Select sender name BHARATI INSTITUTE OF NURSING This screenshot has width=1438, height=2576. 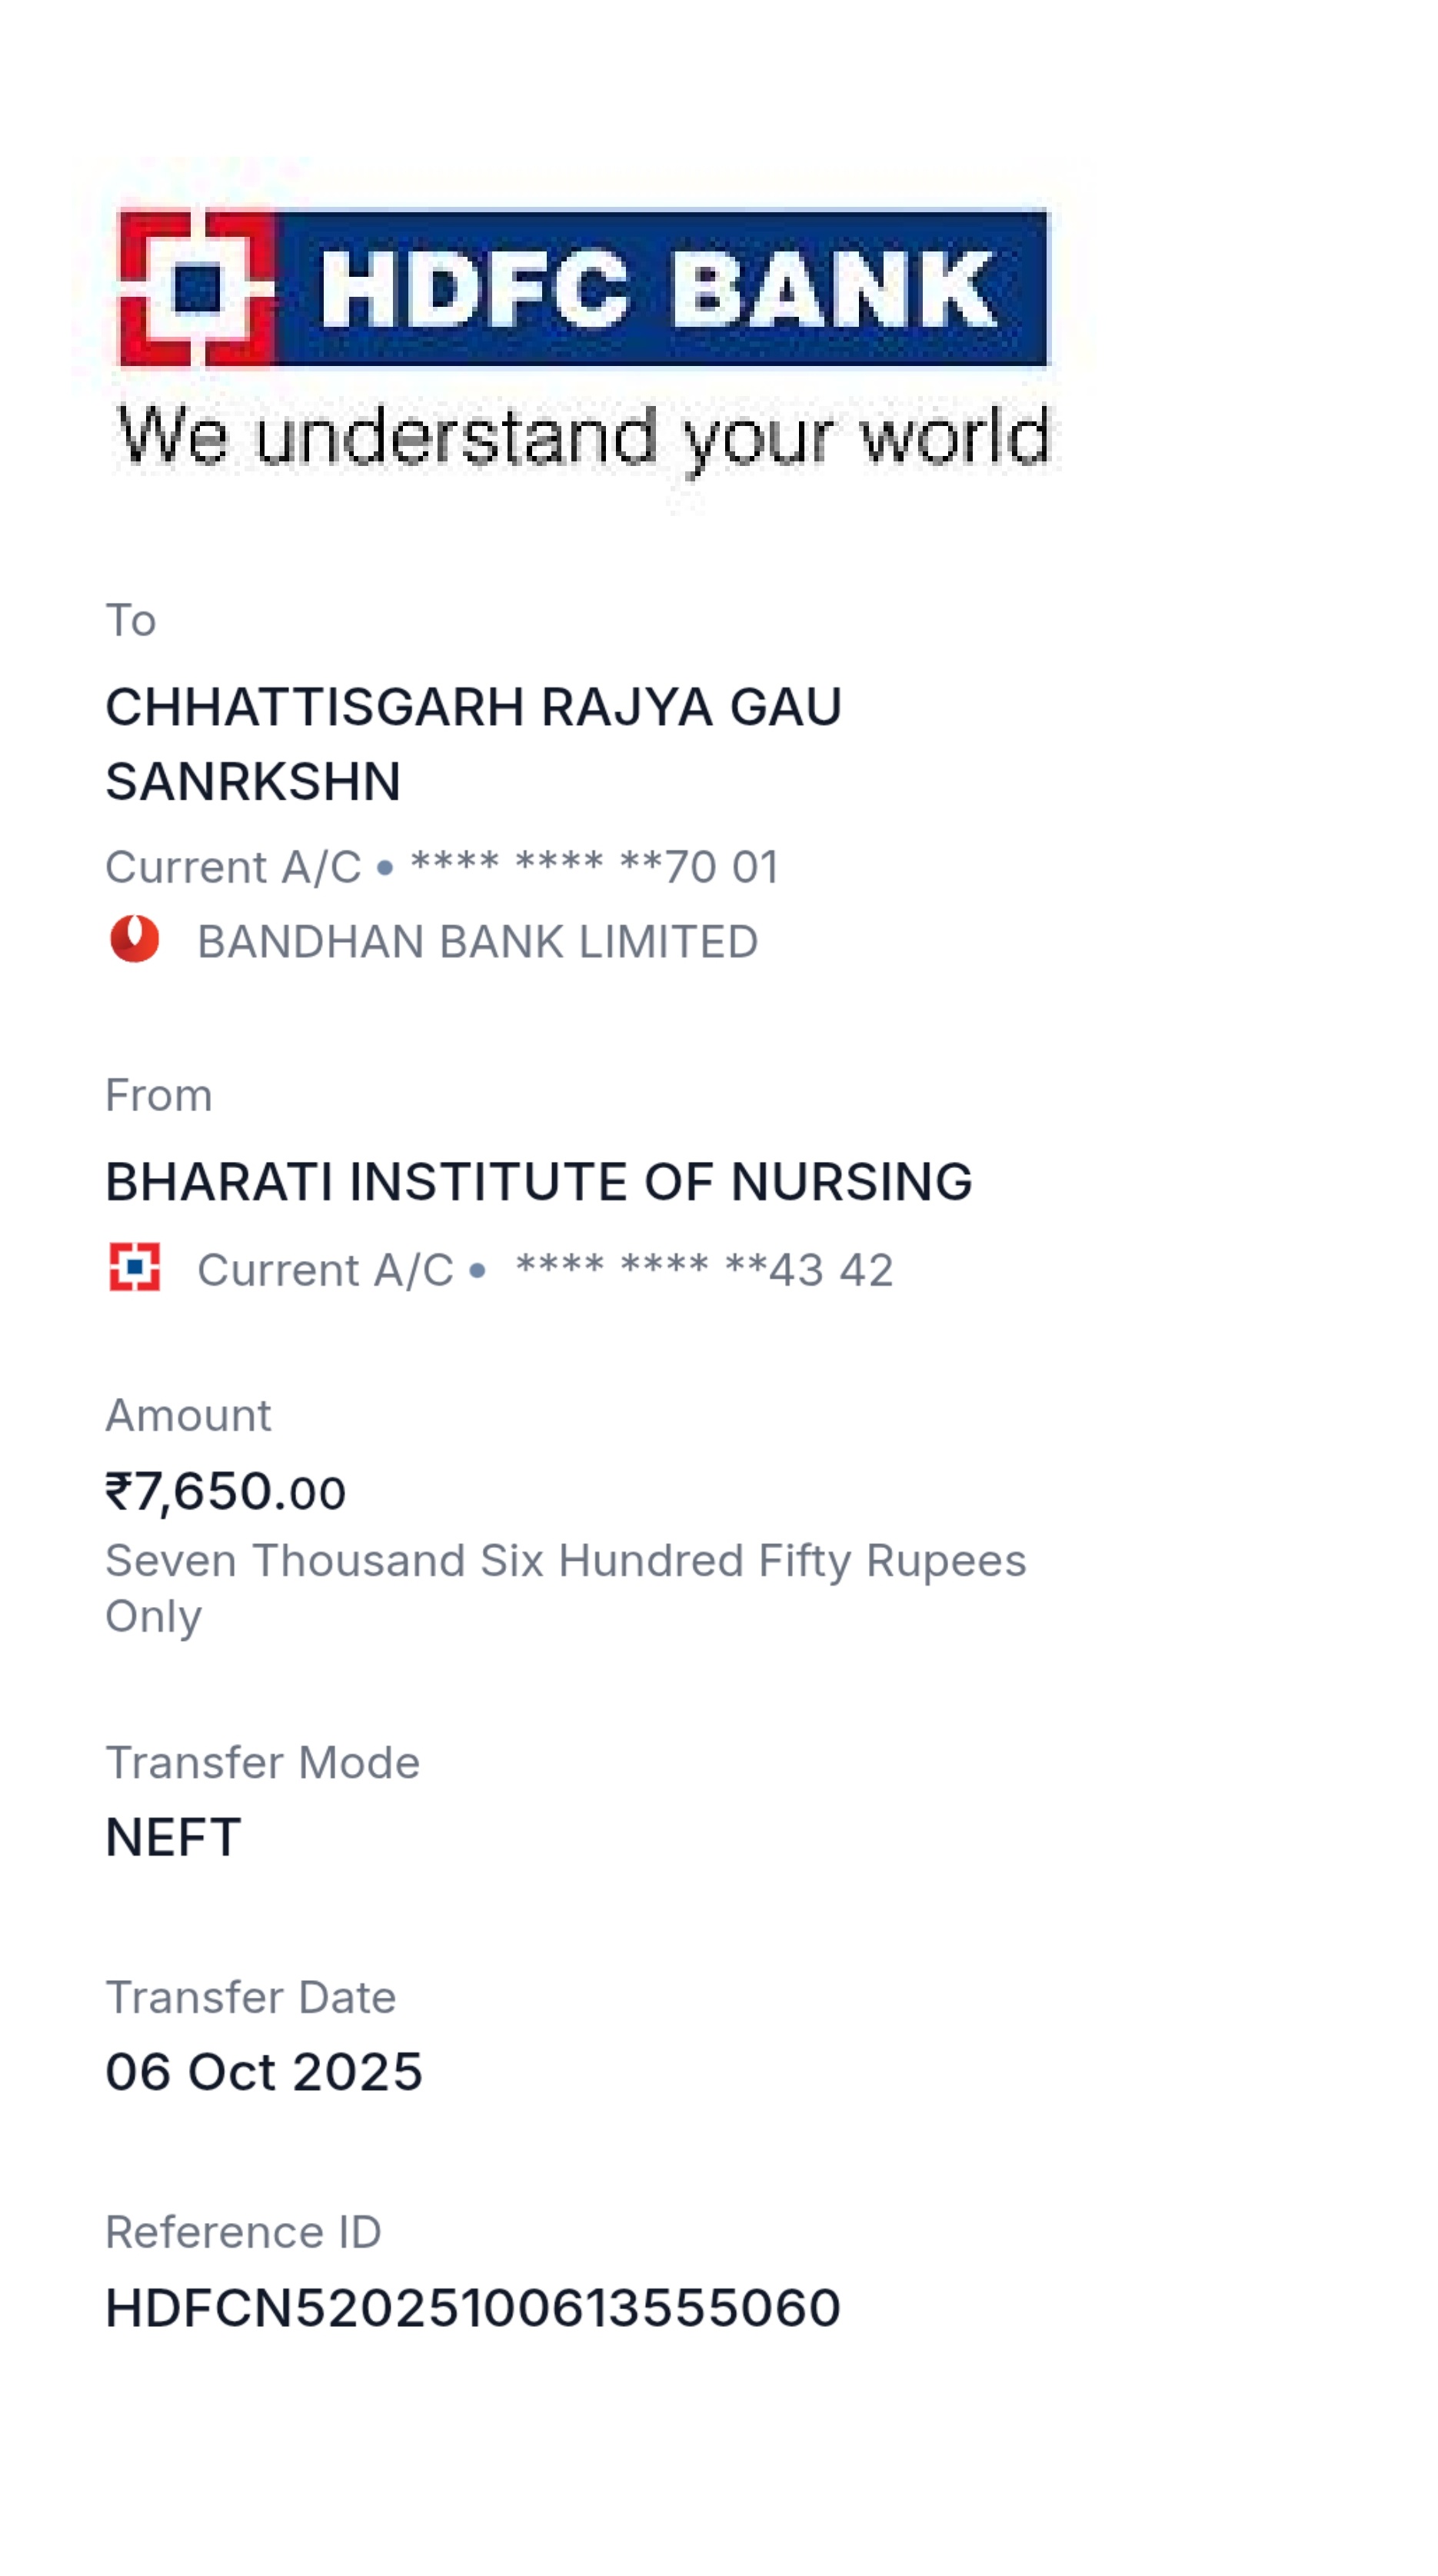[x=538, y=1182]
